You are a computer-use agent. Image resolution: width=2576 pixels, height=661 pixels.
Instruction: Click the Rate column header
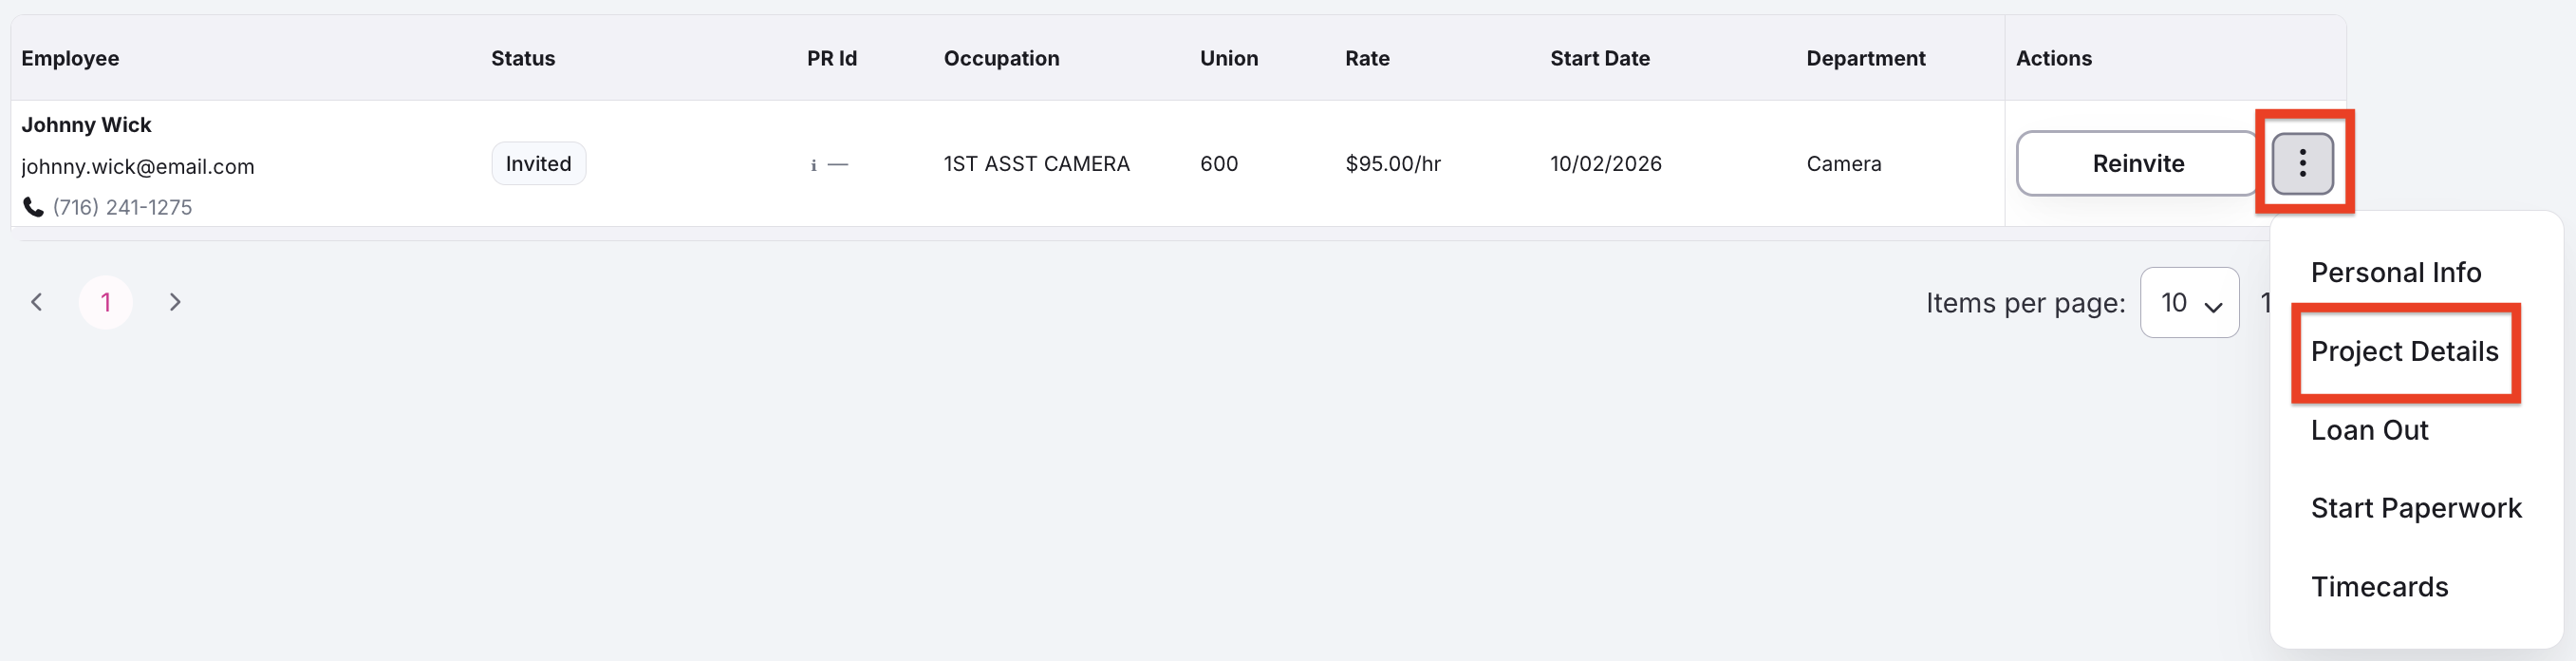tap(1367, 58)
